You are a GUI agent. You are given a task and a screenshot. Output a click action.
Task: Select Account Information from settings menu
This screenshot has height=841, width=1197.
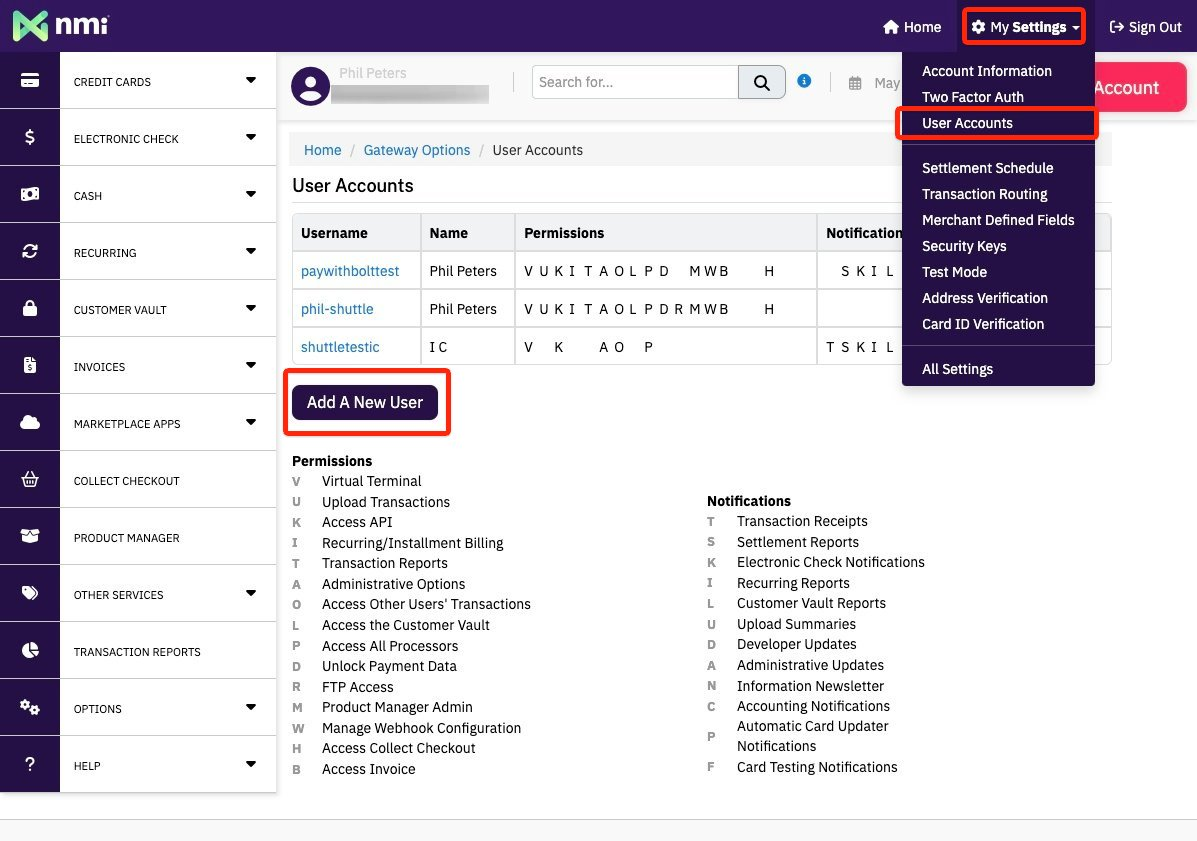pyautogui.click(x=986, y=71)
